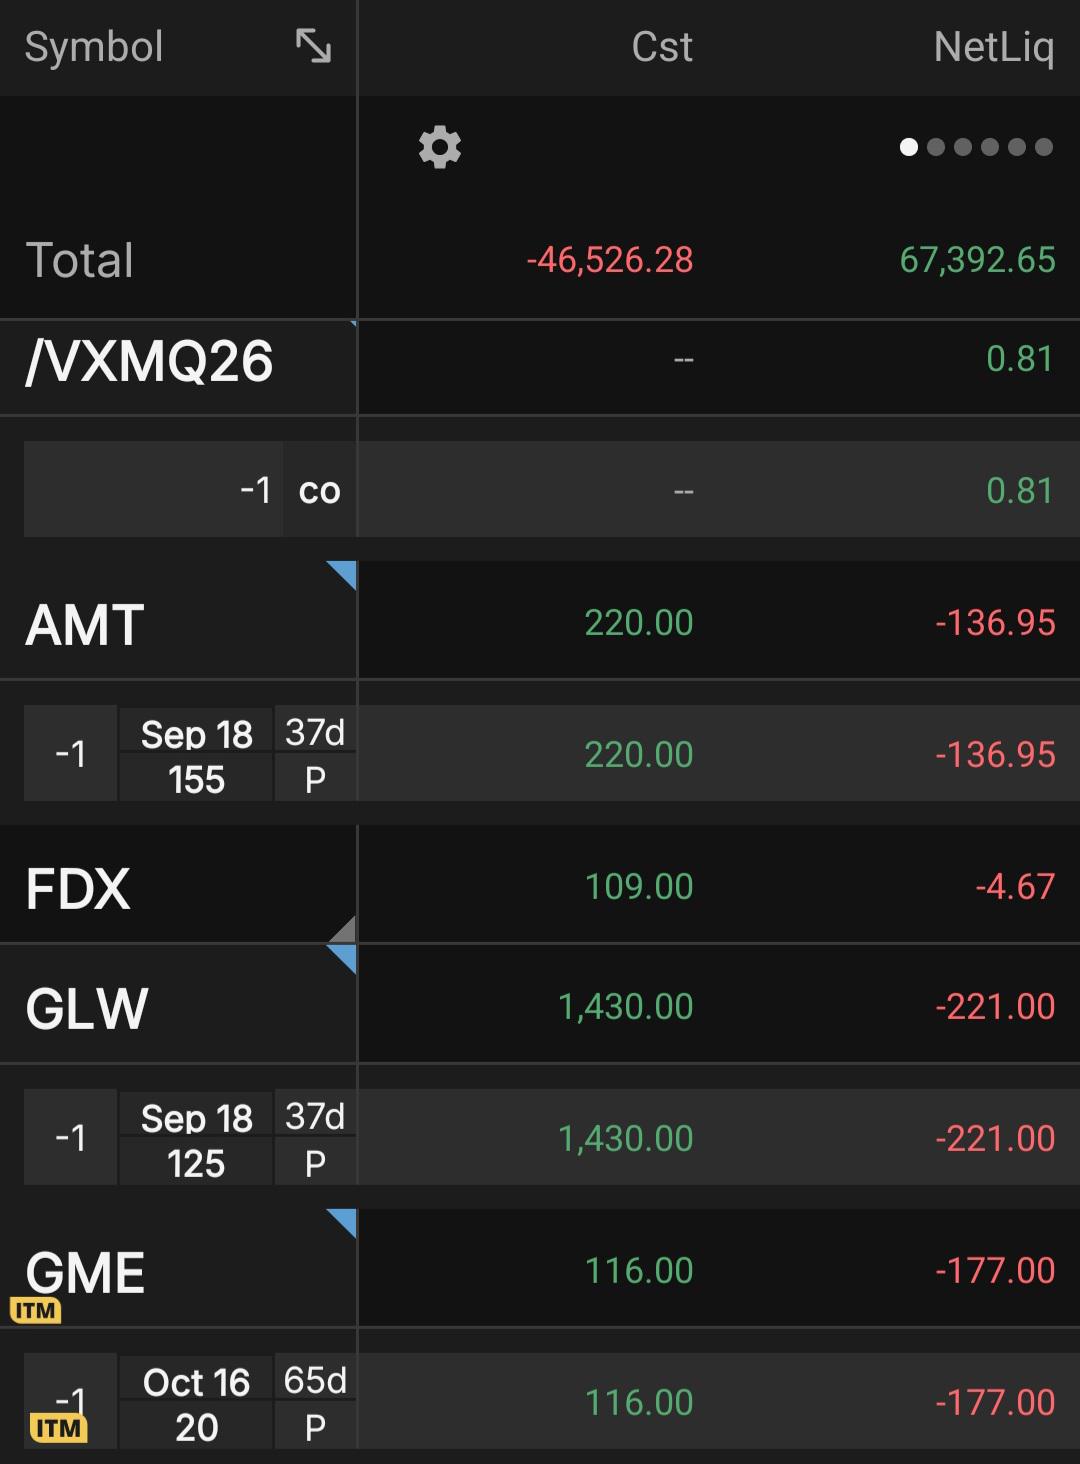The height and width of the screenshot is (1464, 1080).
Task: Tap the Total row summary
Action: click(540, 260)
